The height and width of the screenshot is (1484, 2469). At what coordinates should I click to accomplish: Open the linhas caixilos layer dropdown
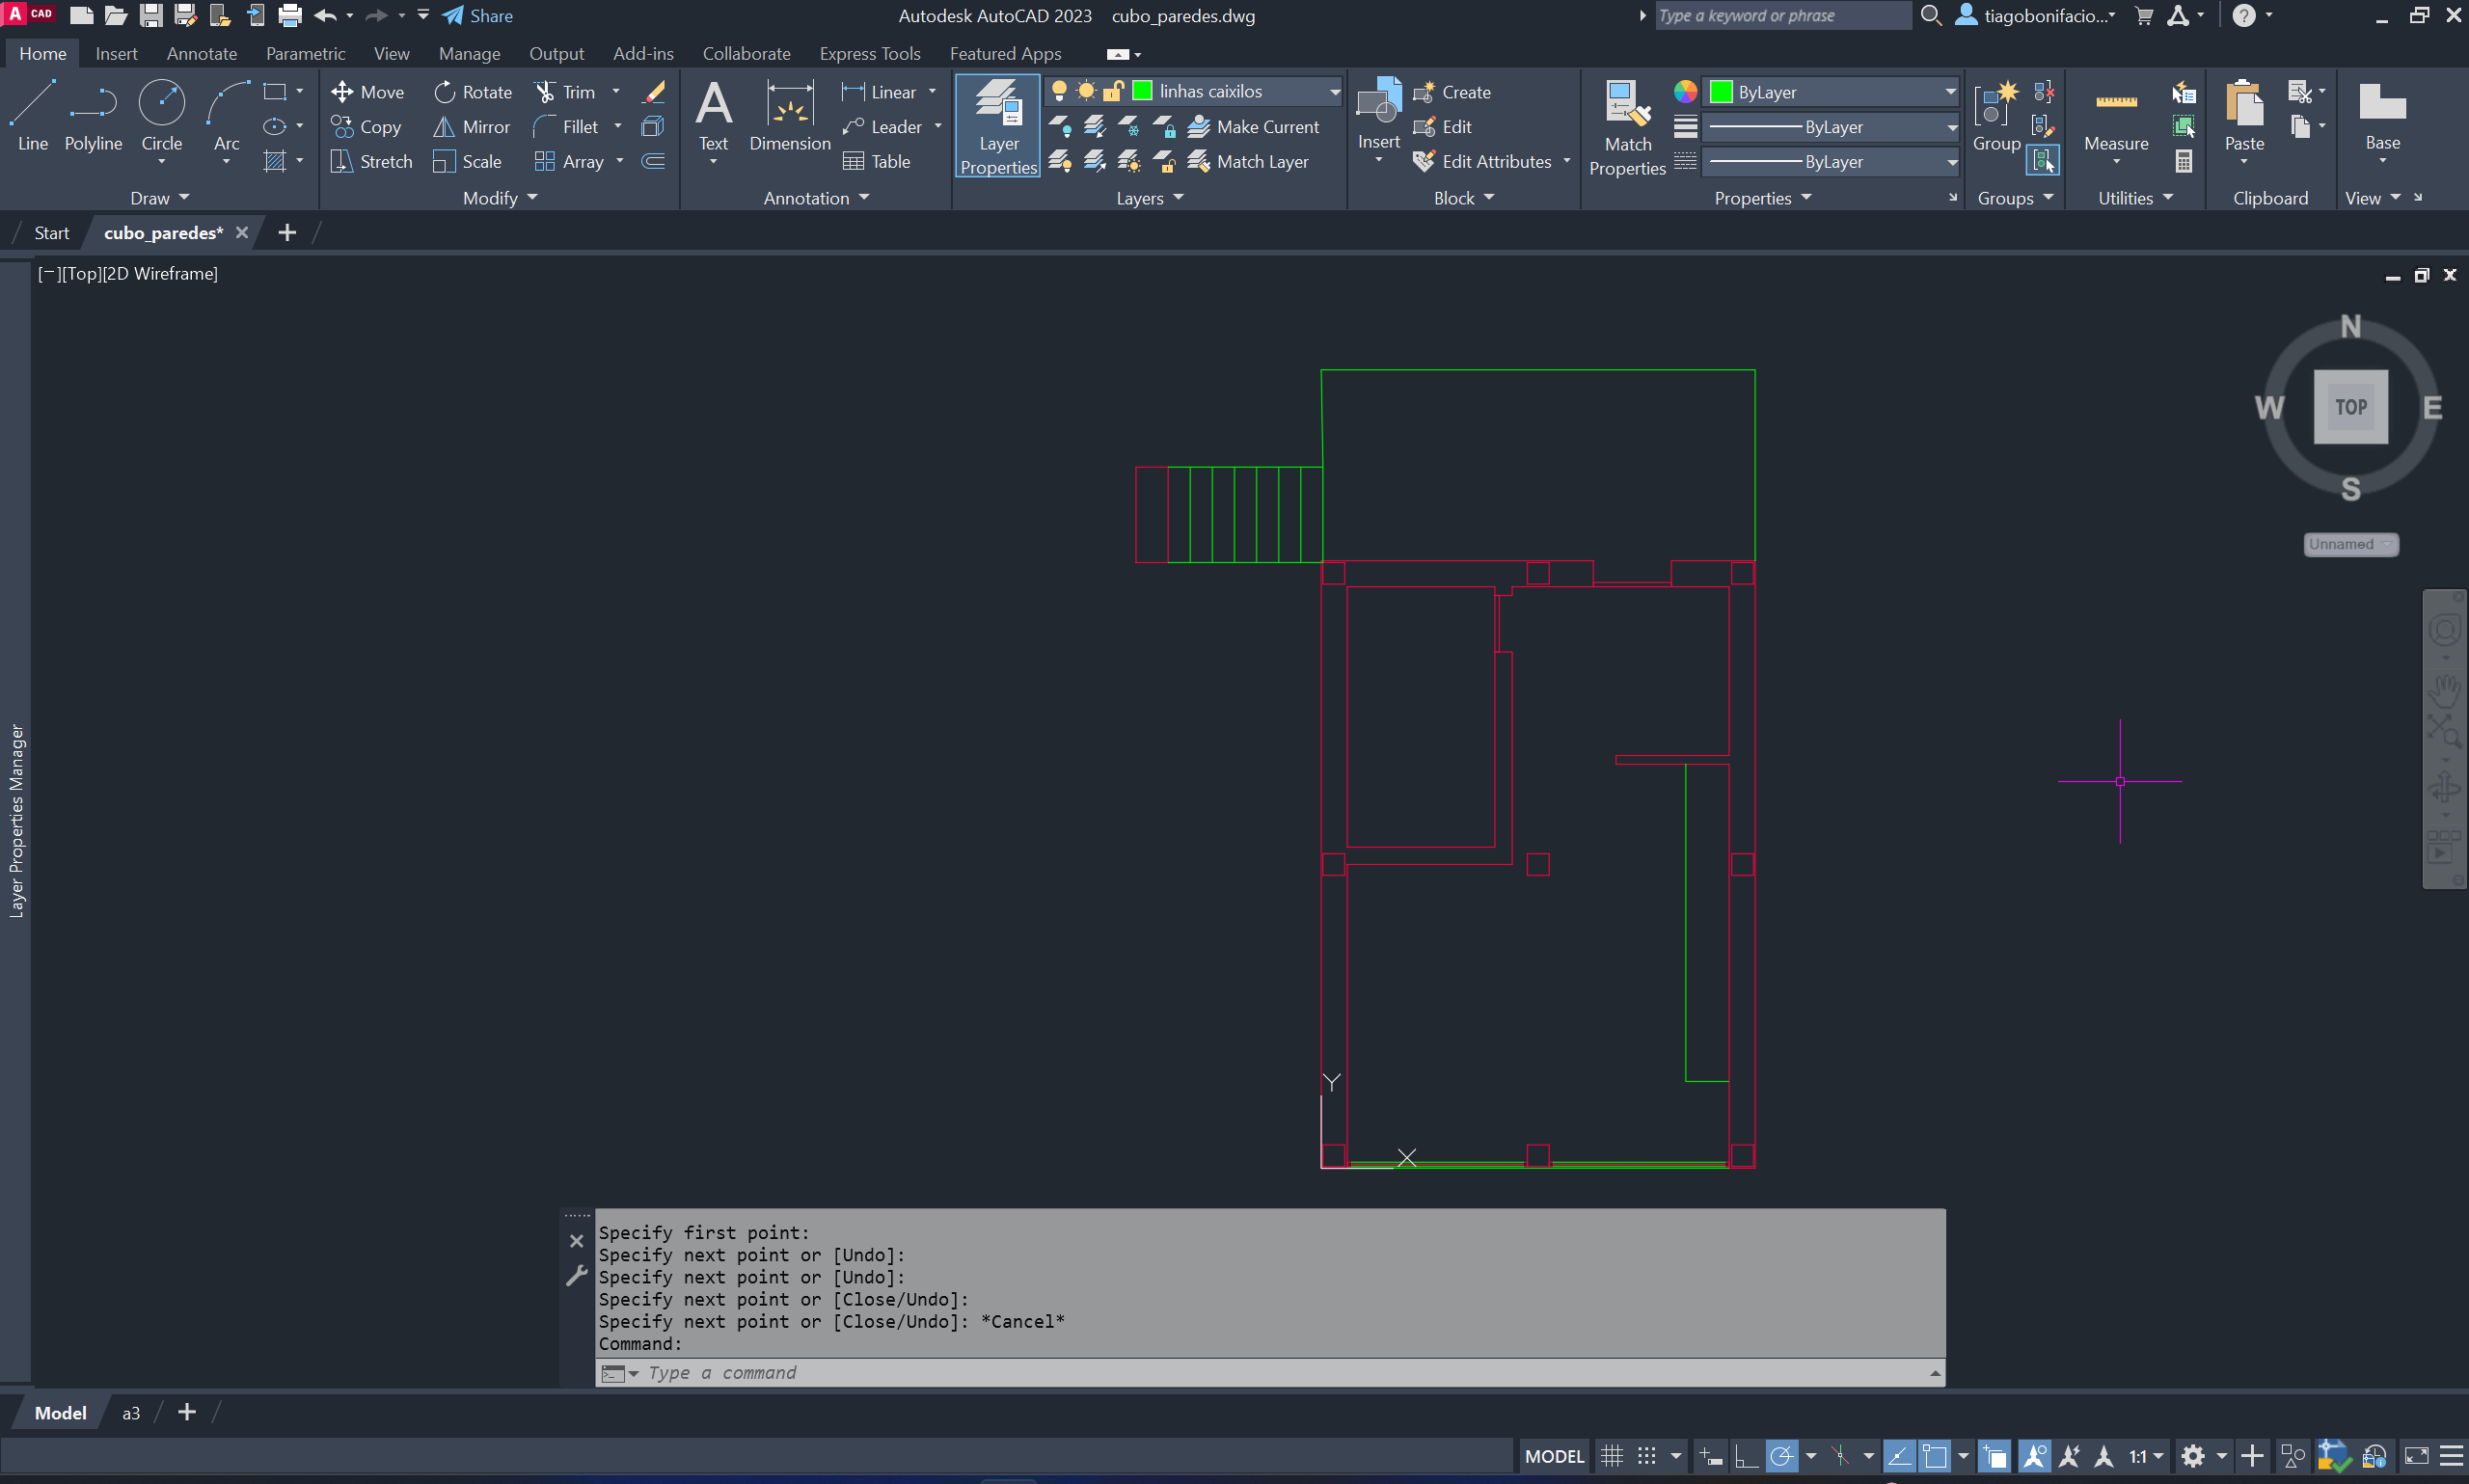point(1334,91)
